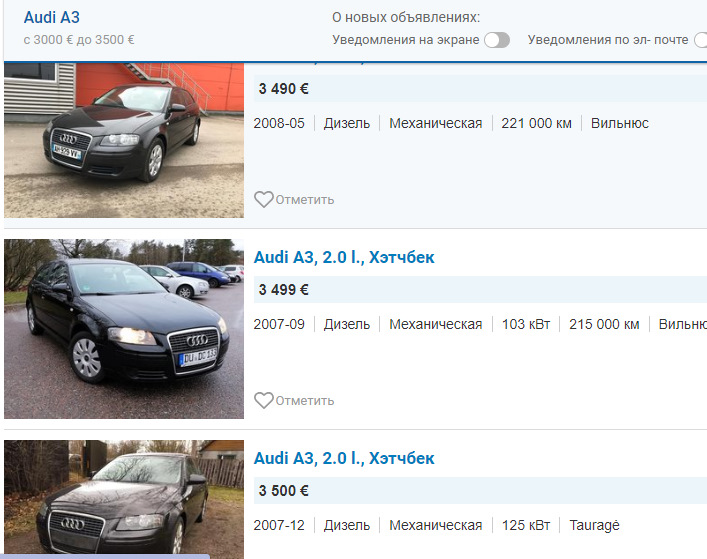Click Вильнюс in the 2008-05 listing
707x559 pixels.
[620, 124]
